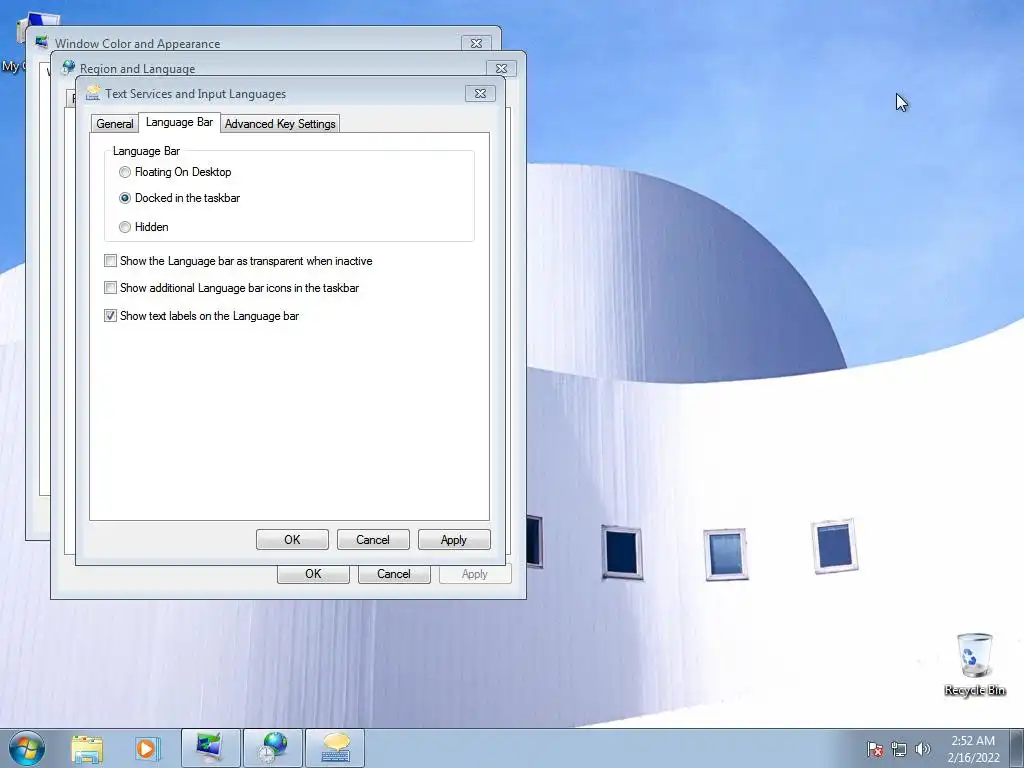The image size is (1024, 768).
Task: Close the Text Services and Input Languages dialog
Action: coord(480,94)
